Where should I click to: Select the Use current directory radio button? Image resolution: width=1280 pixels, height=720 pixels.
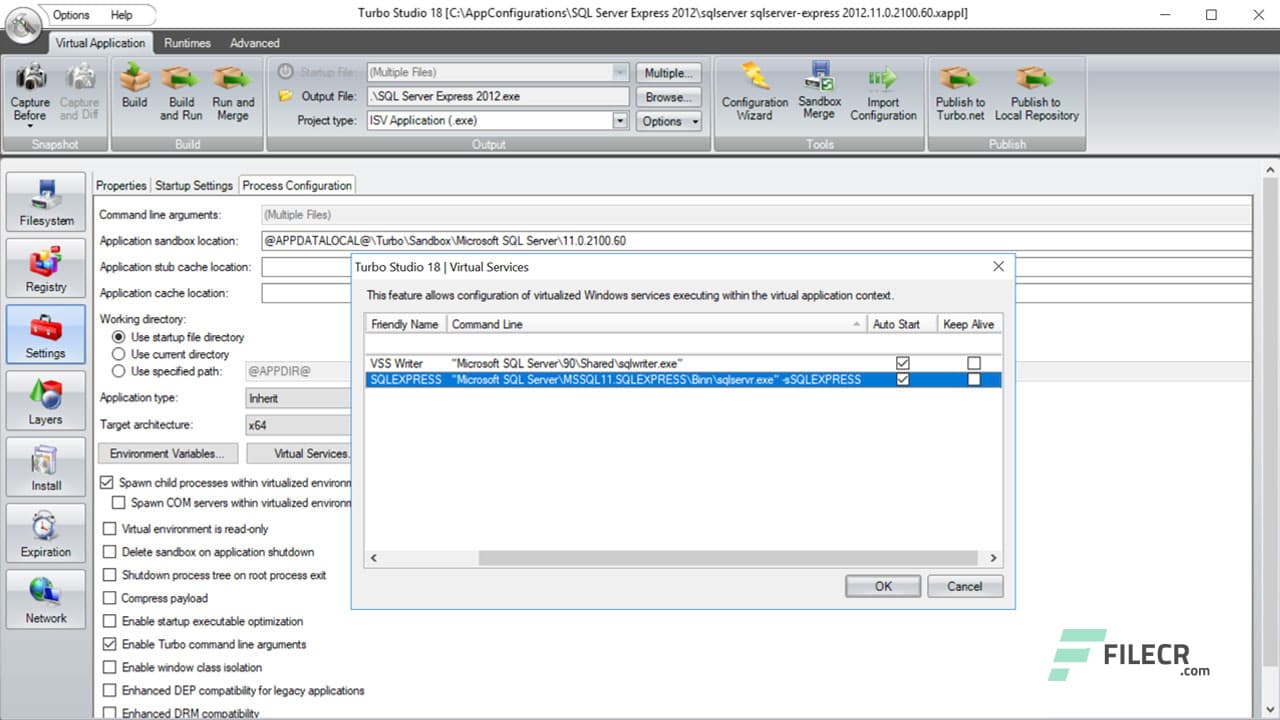tap(118, 354)
